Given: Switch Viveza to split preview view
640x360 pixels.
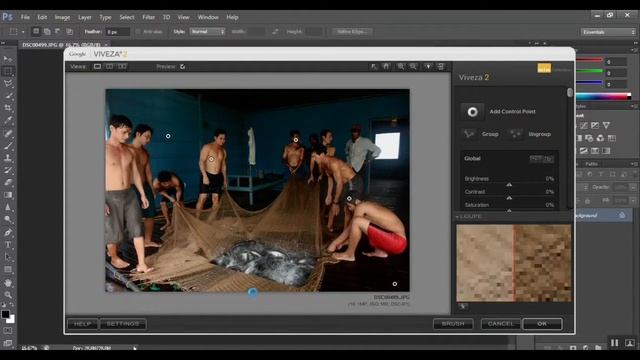Looking at the screenshot, I should tap(109, 66).
